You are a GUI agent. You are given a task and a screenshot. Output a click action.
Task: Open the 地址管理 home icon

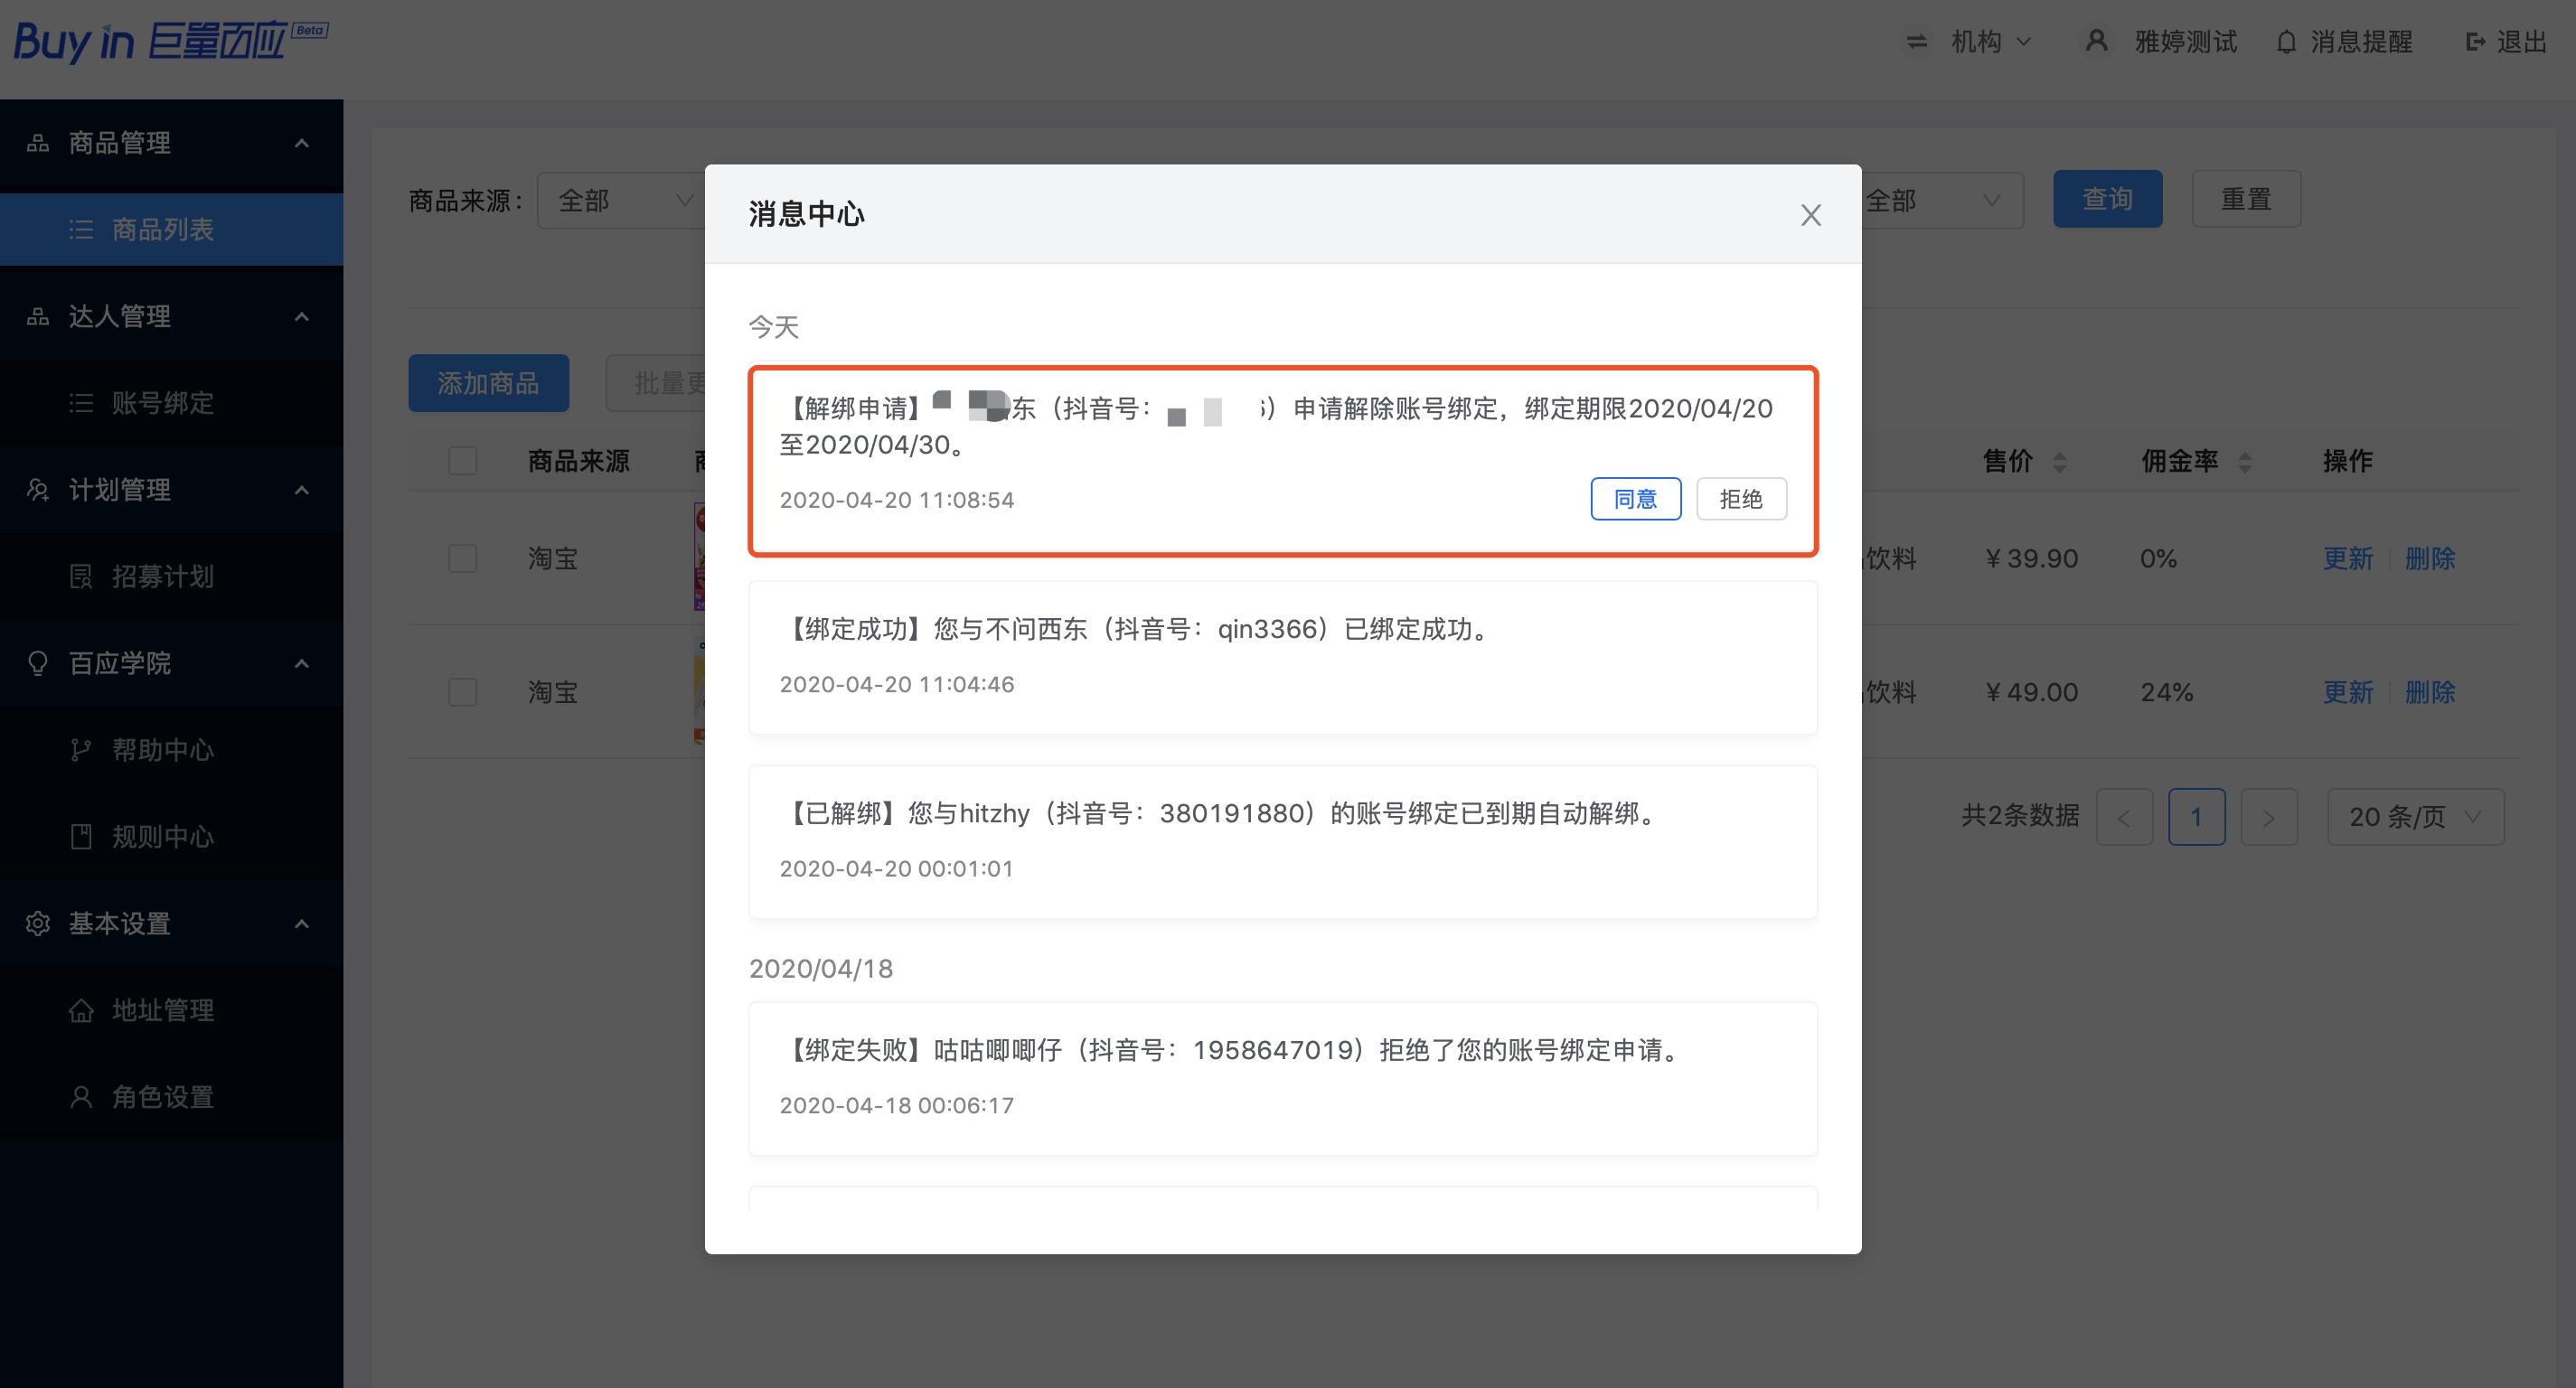[x=80, y=1010]
